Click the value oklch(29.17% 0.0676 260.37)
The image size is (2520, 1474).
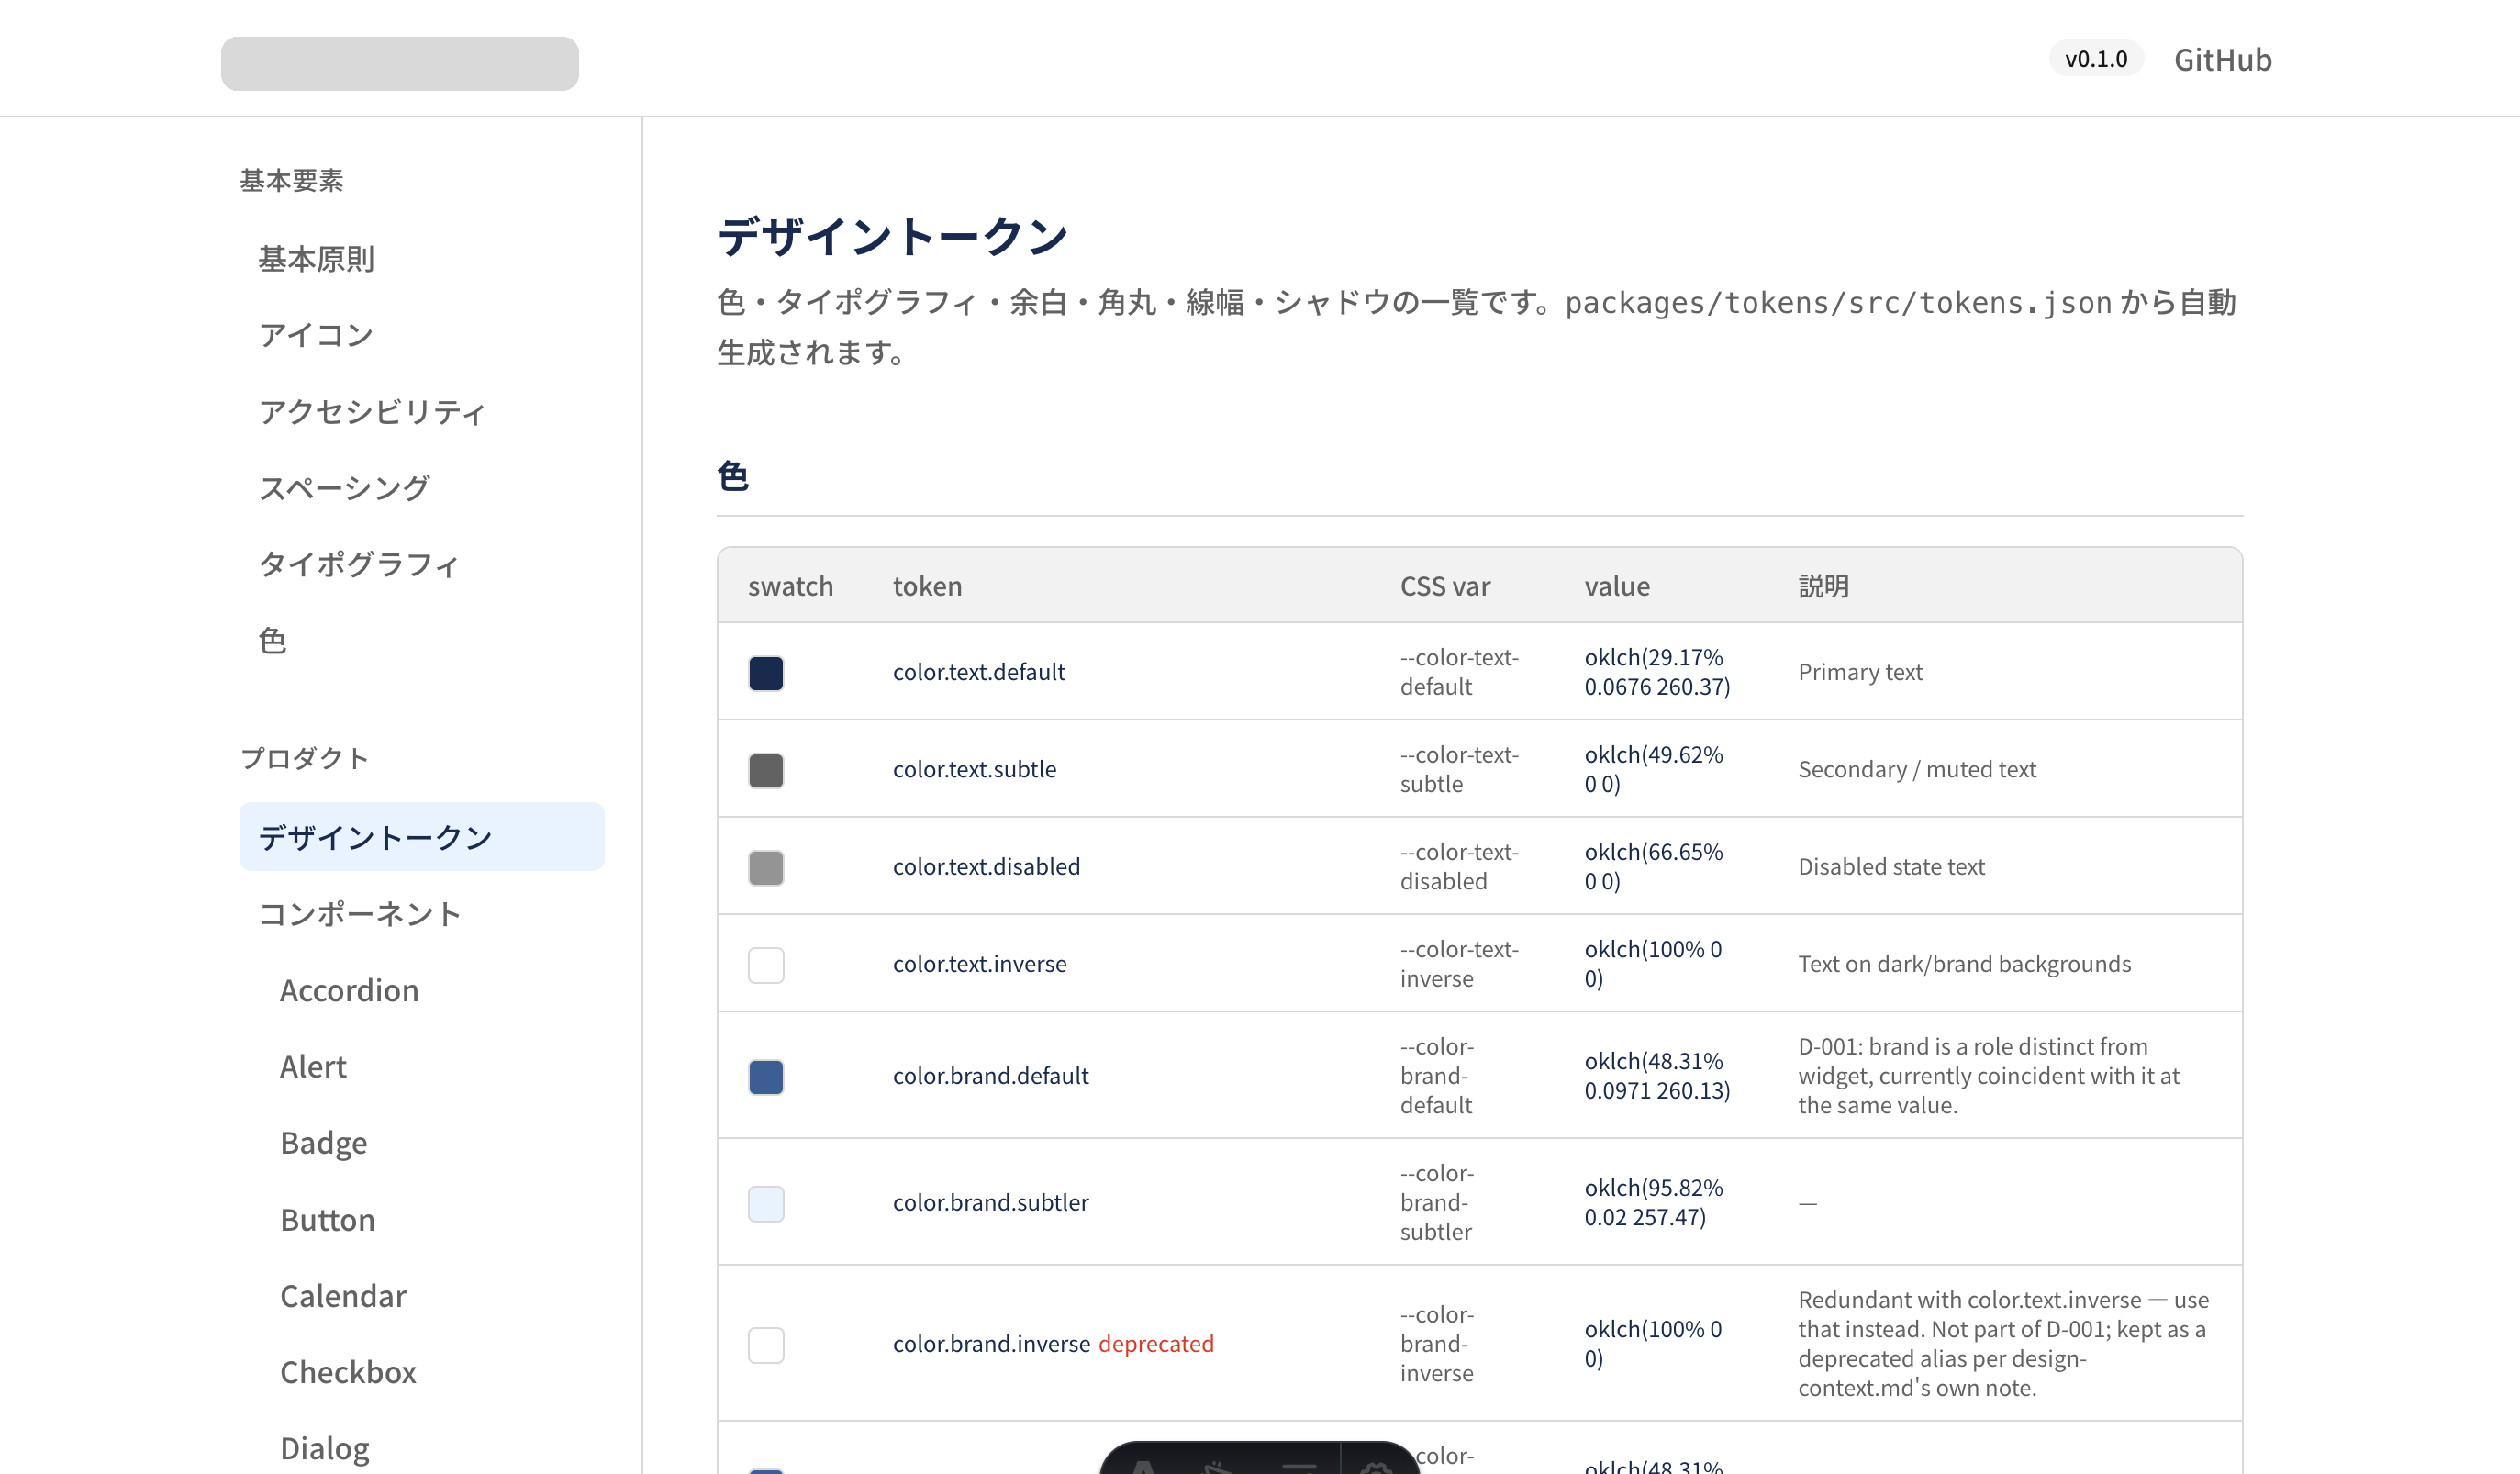click(1657, 672)
